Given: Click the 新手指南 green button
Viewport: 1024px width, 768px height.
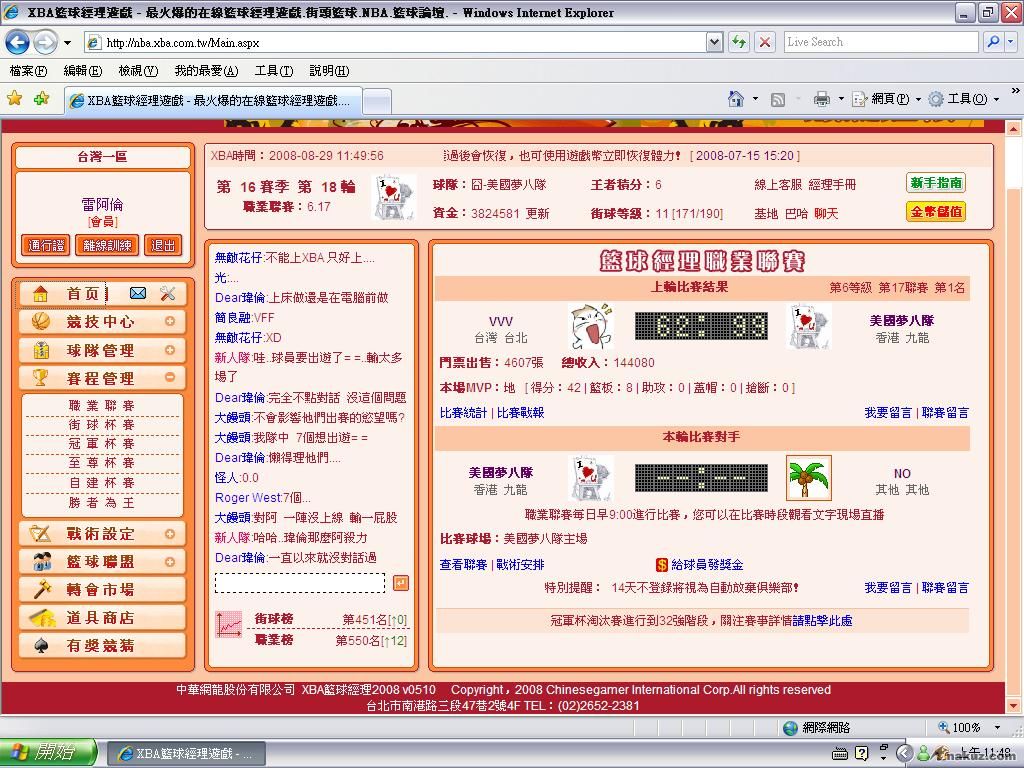Looking at the screenshot, I should 936,183.
